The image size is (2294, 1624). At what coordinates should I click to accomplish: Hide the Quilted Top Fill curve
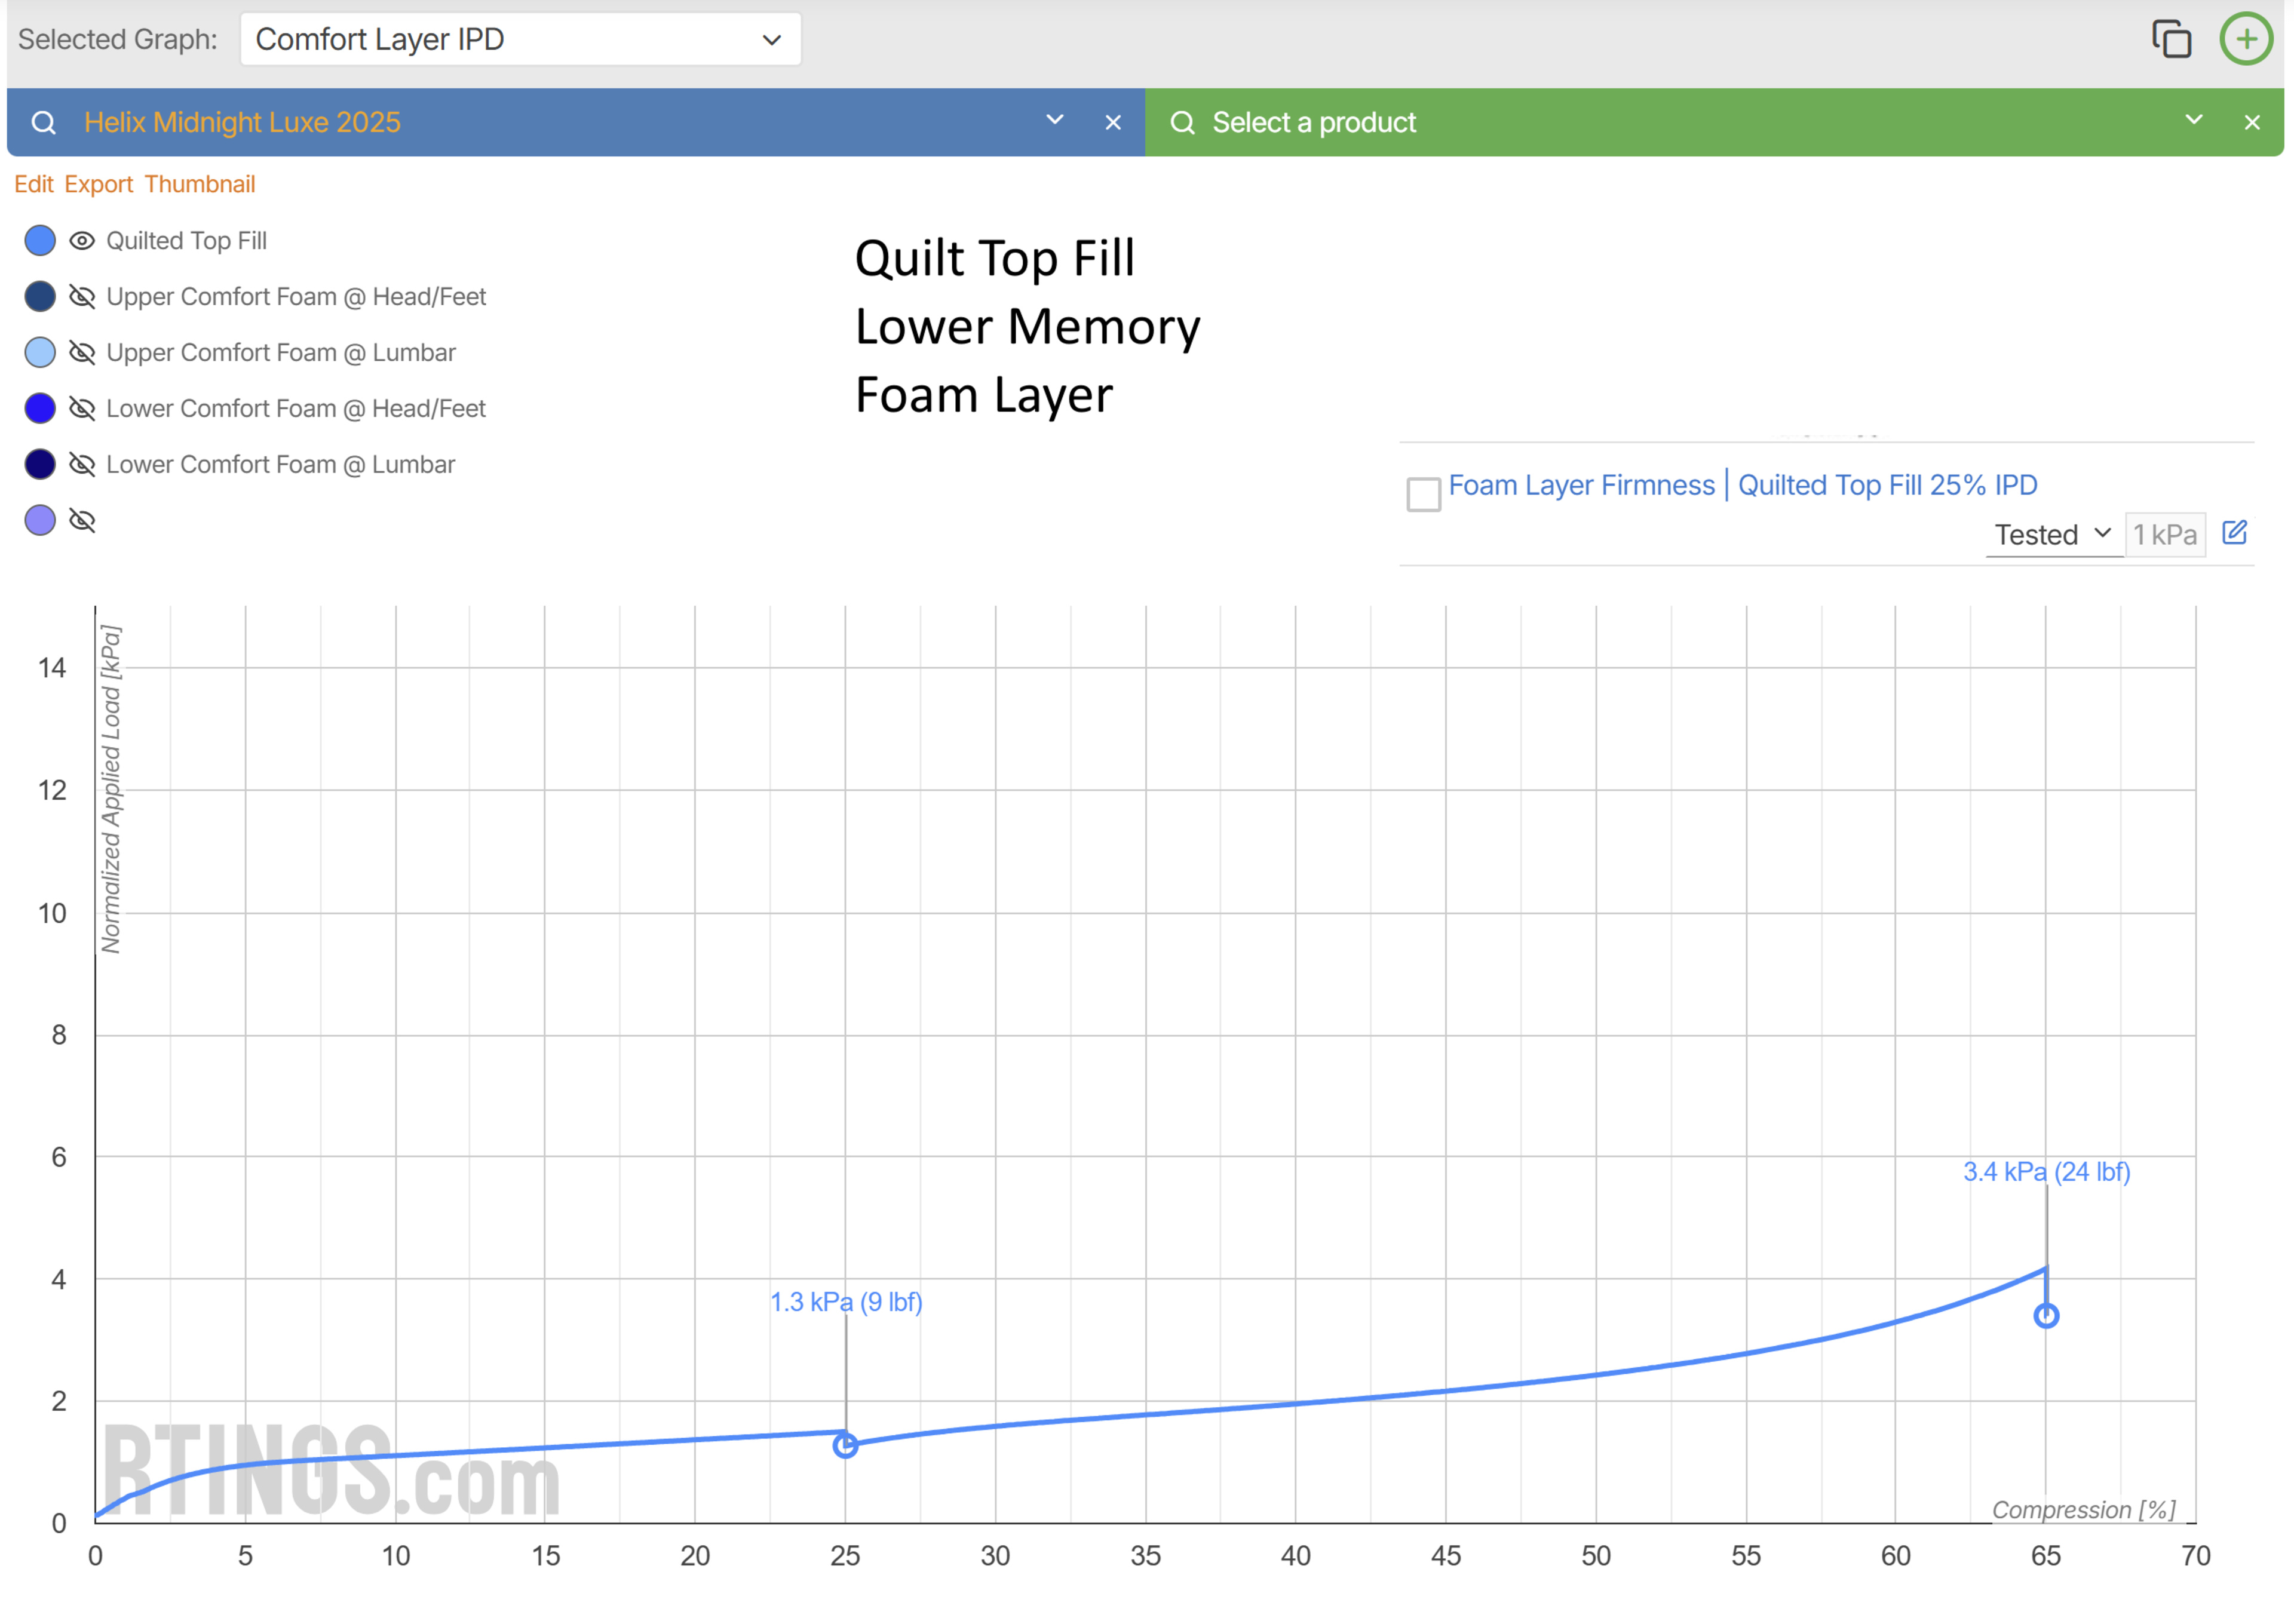(82, 241)
